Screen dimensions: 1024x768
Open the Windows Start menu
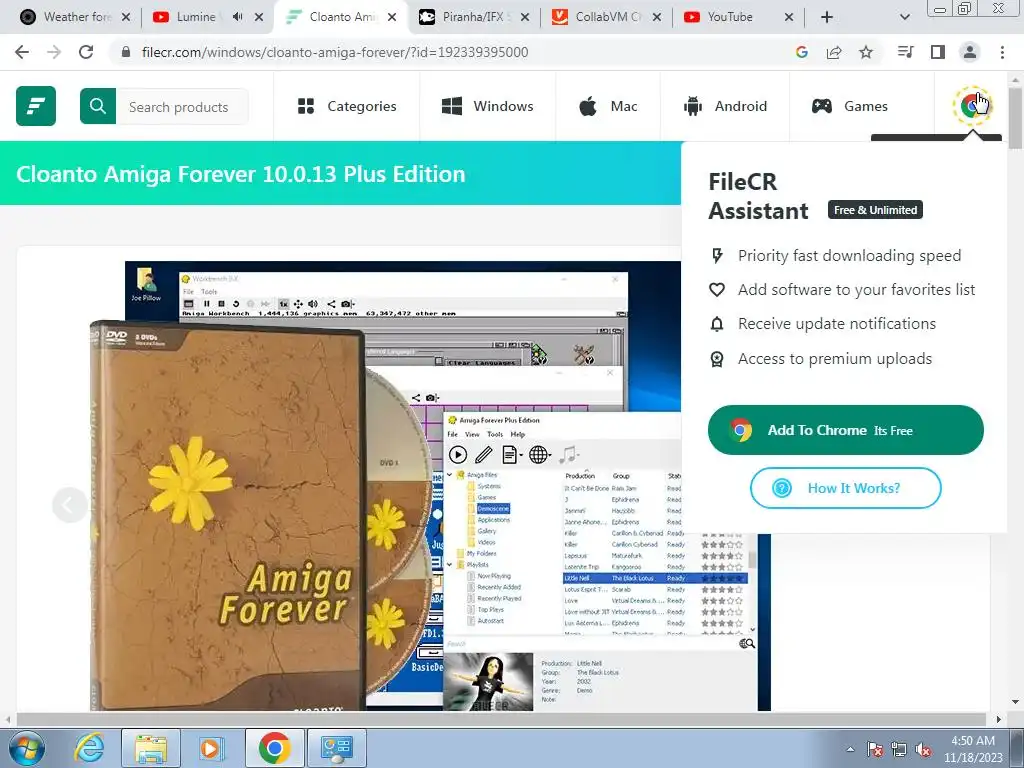[x=27, y=748]
